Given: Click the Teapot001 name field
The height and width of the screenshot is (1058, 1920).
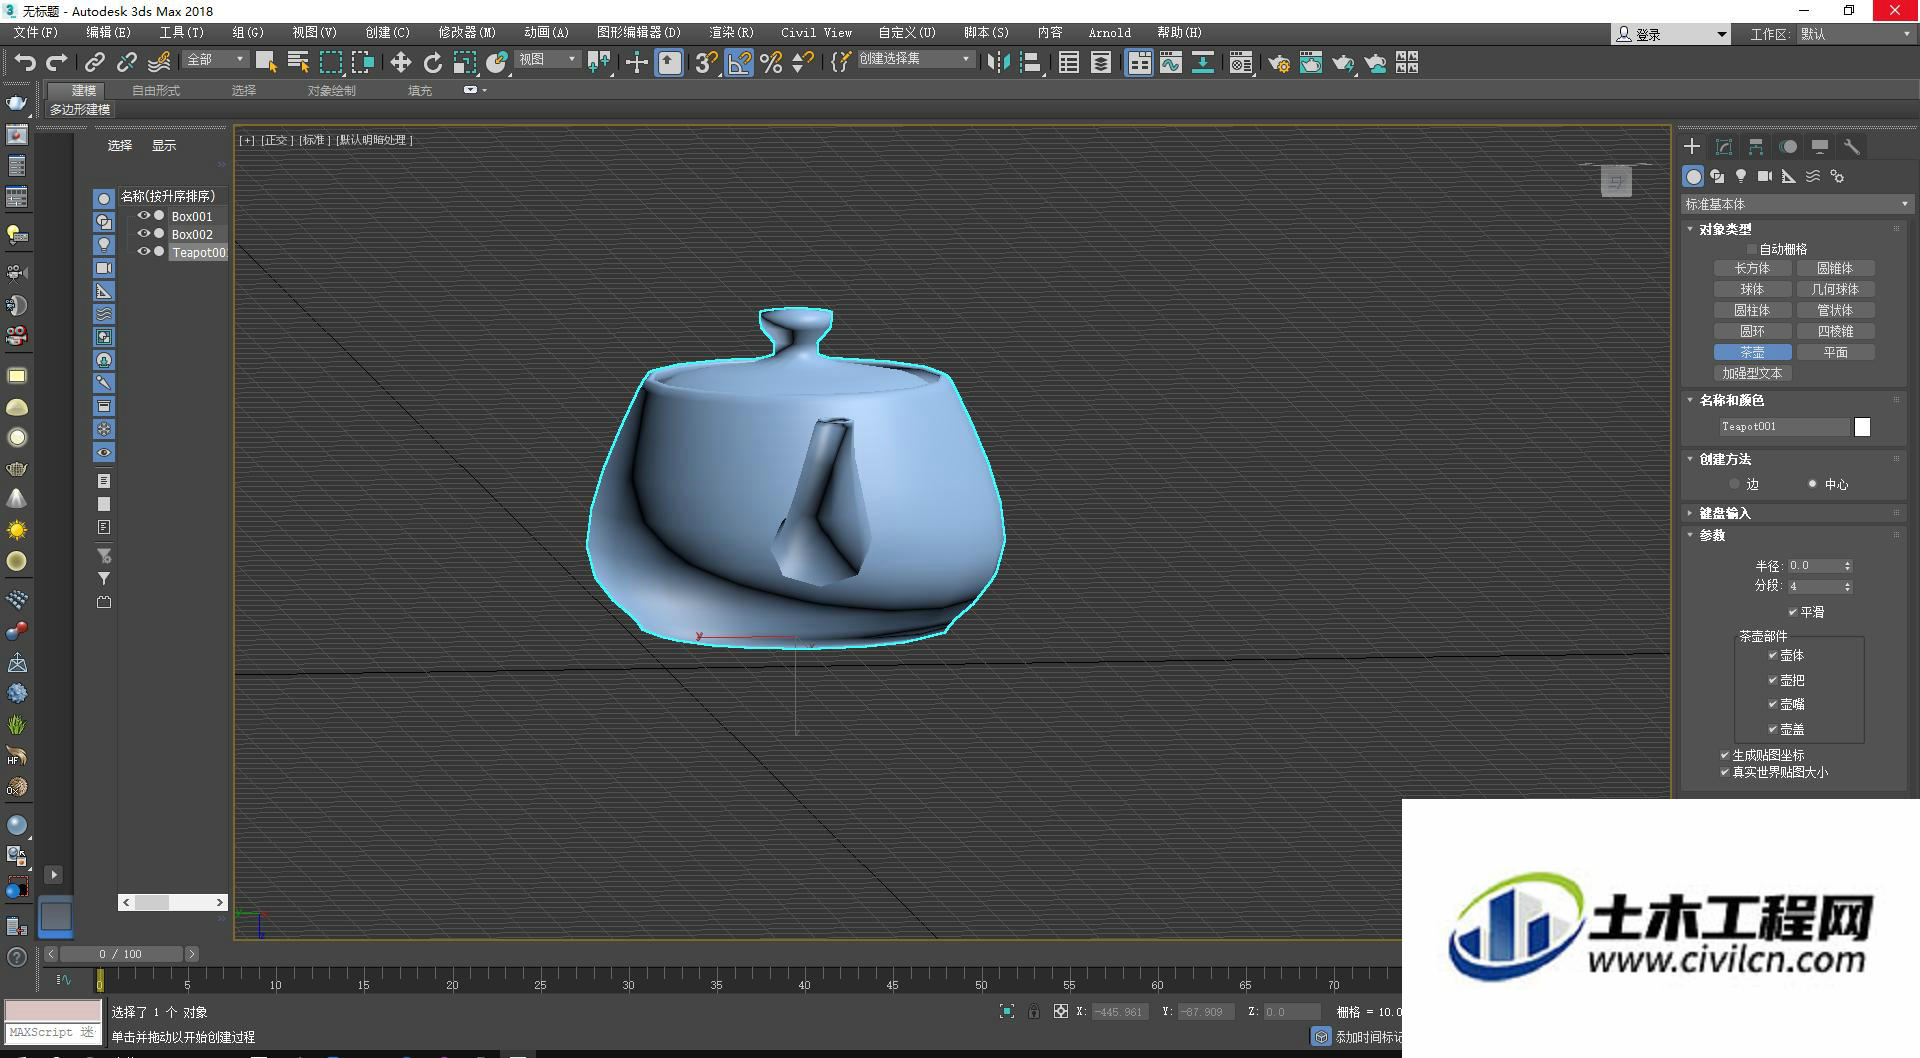Looking at the screenshot, I should click(1783, 427).
